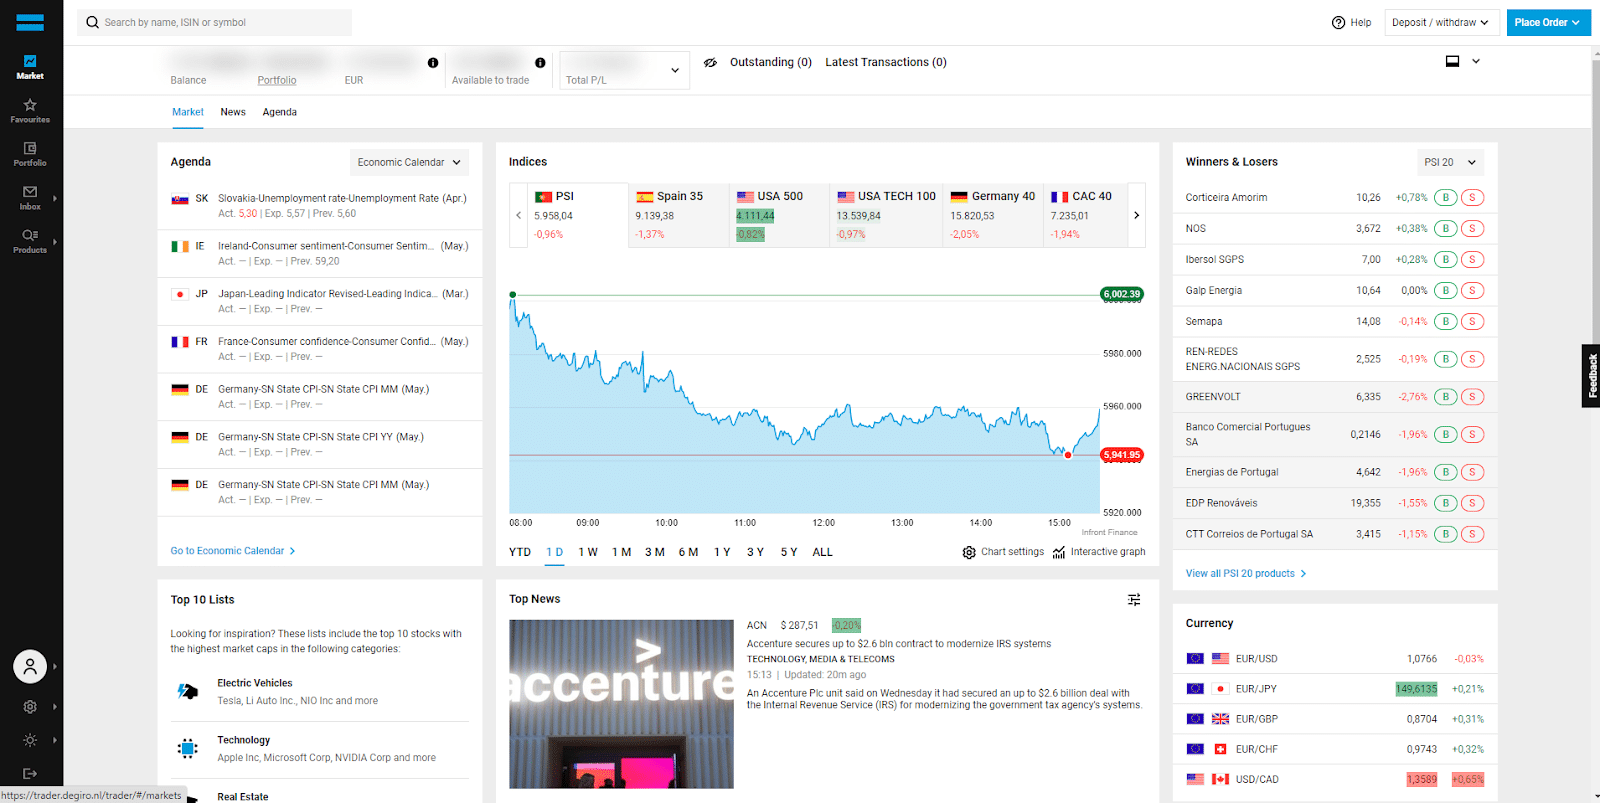The height and width of the screenshot is (803, 1600).
Task: Open the Inbox envelope in sidebar
Action: point(30,197)
